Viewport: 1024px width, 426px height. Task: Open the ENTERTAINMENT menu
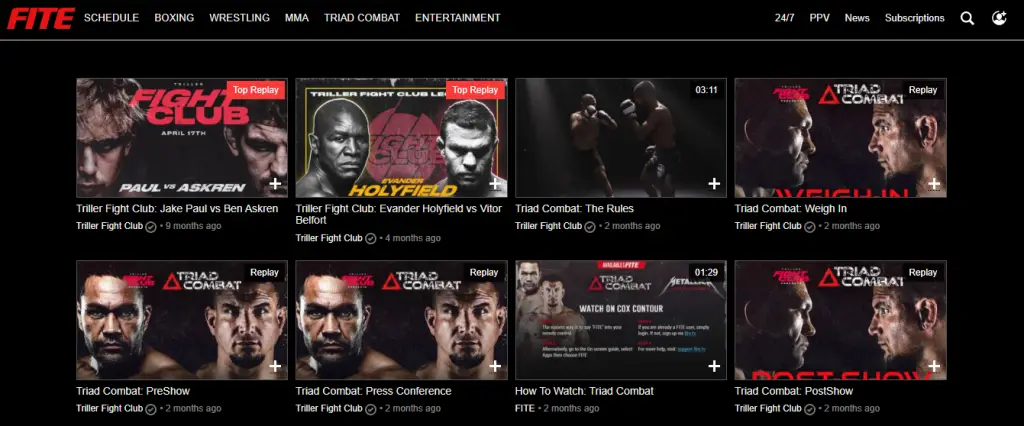click(x=458, y=18)
